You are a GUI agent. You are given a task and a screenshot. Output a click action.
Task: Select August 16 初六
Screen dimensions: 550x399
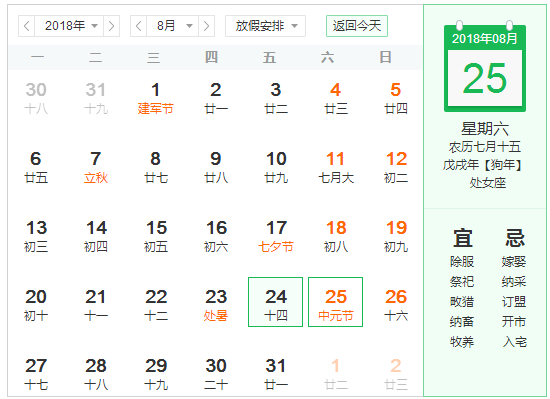click(216, 236)
